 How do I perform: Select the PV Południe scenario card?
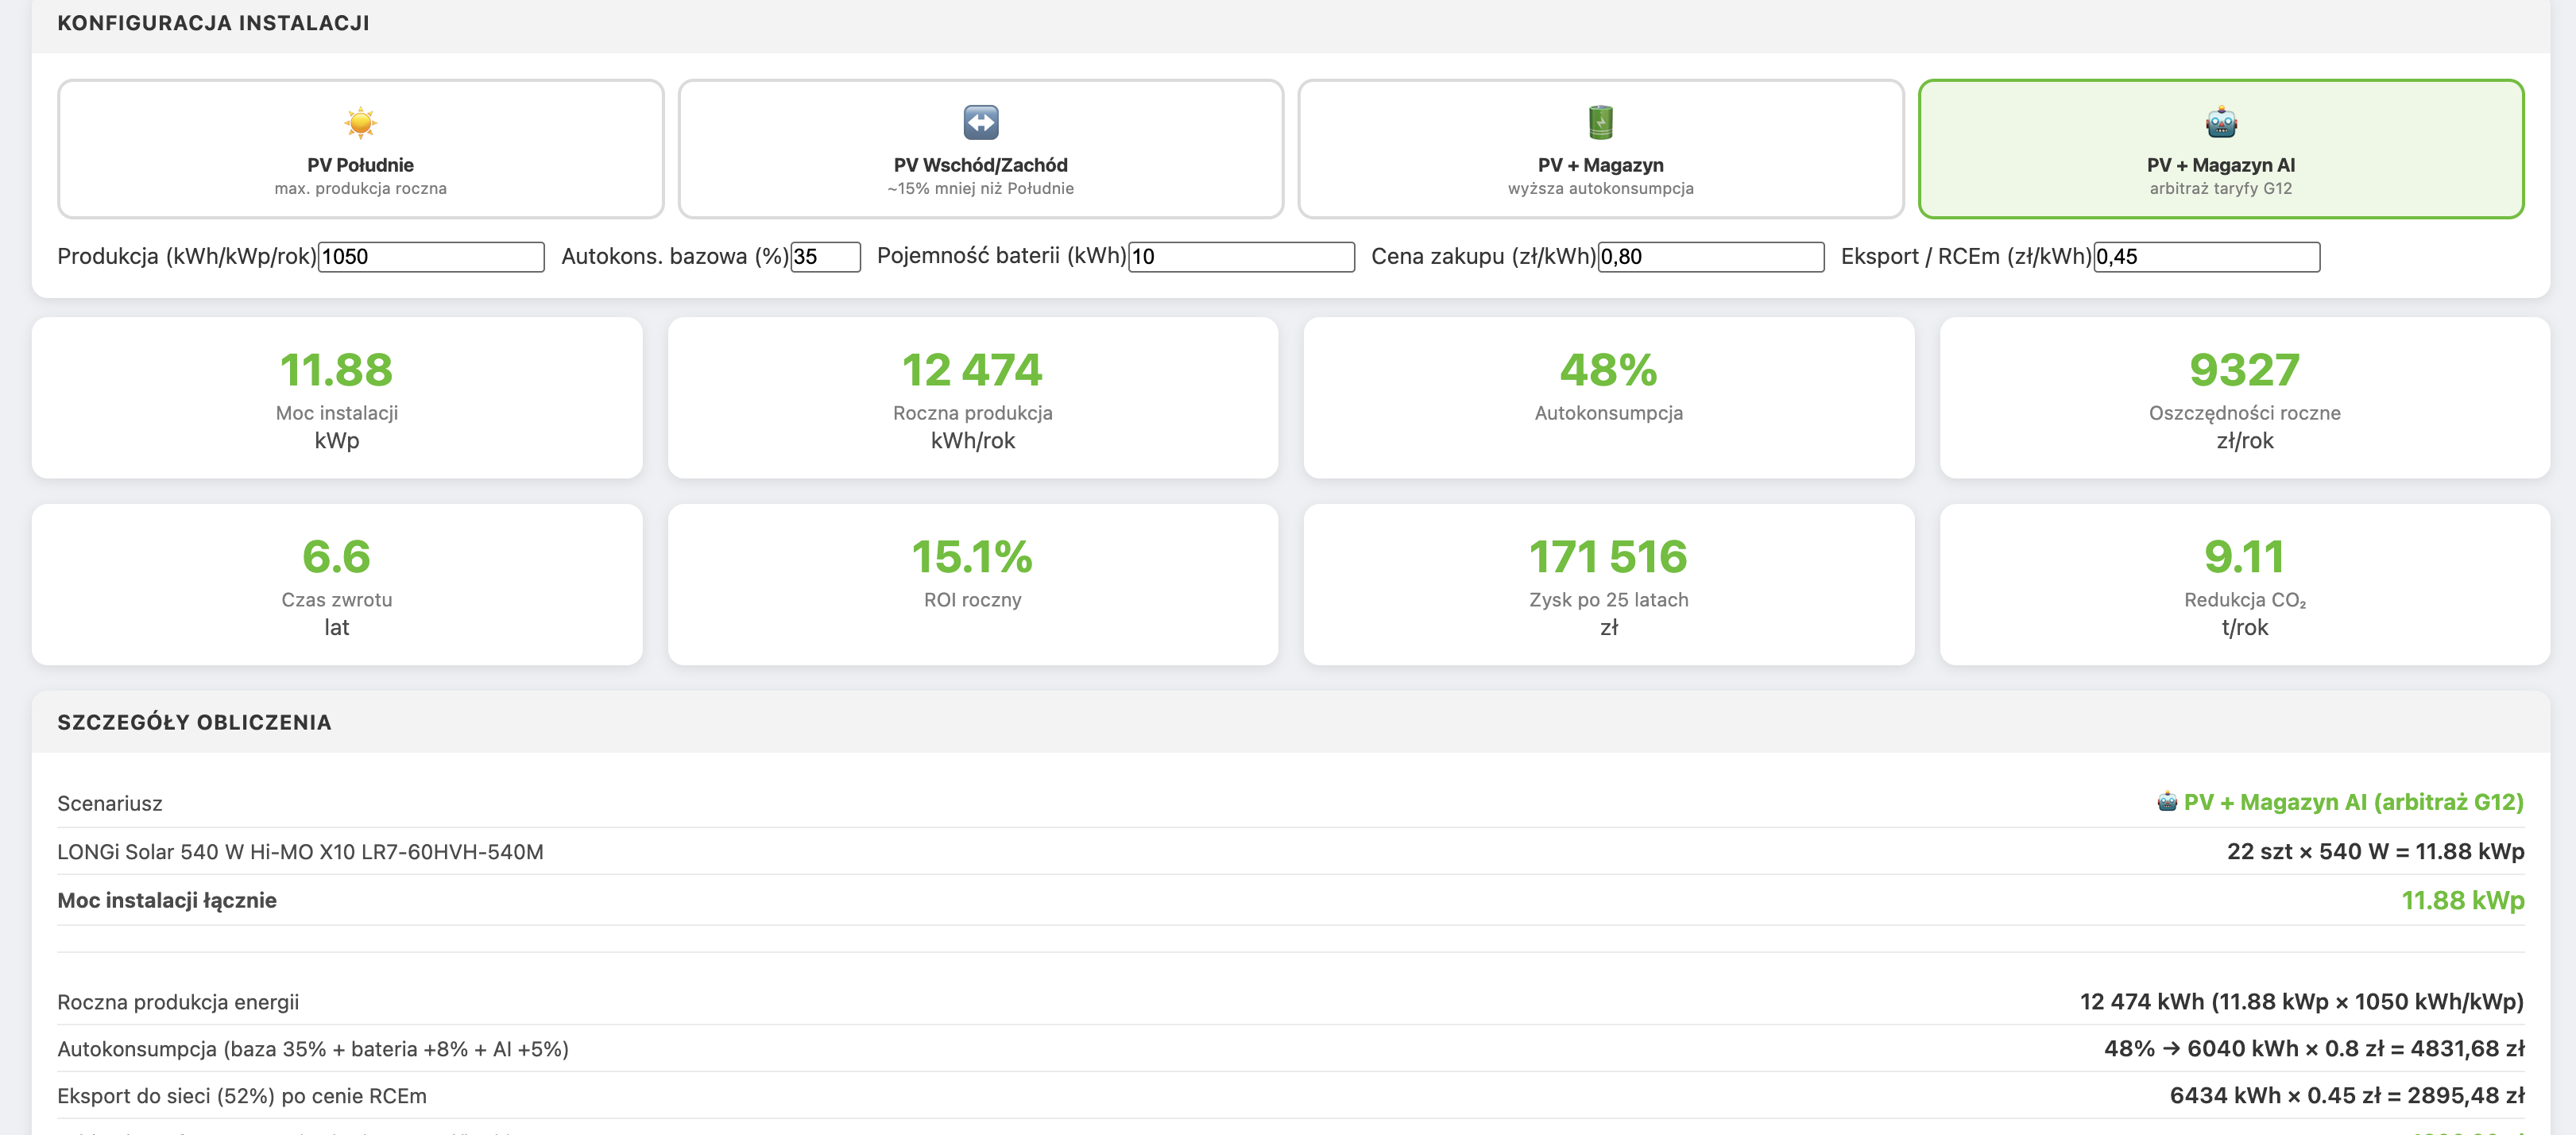360,149
